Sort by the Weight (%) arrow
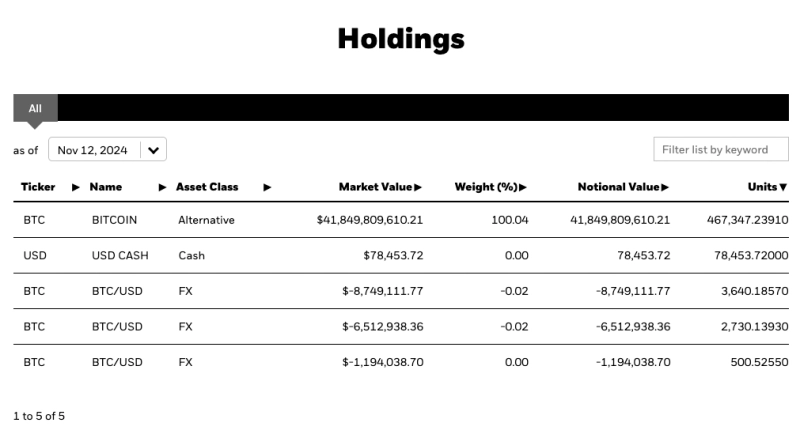Image resolution: width=800 pixels, height=434 pixels. tap(523, 187)
